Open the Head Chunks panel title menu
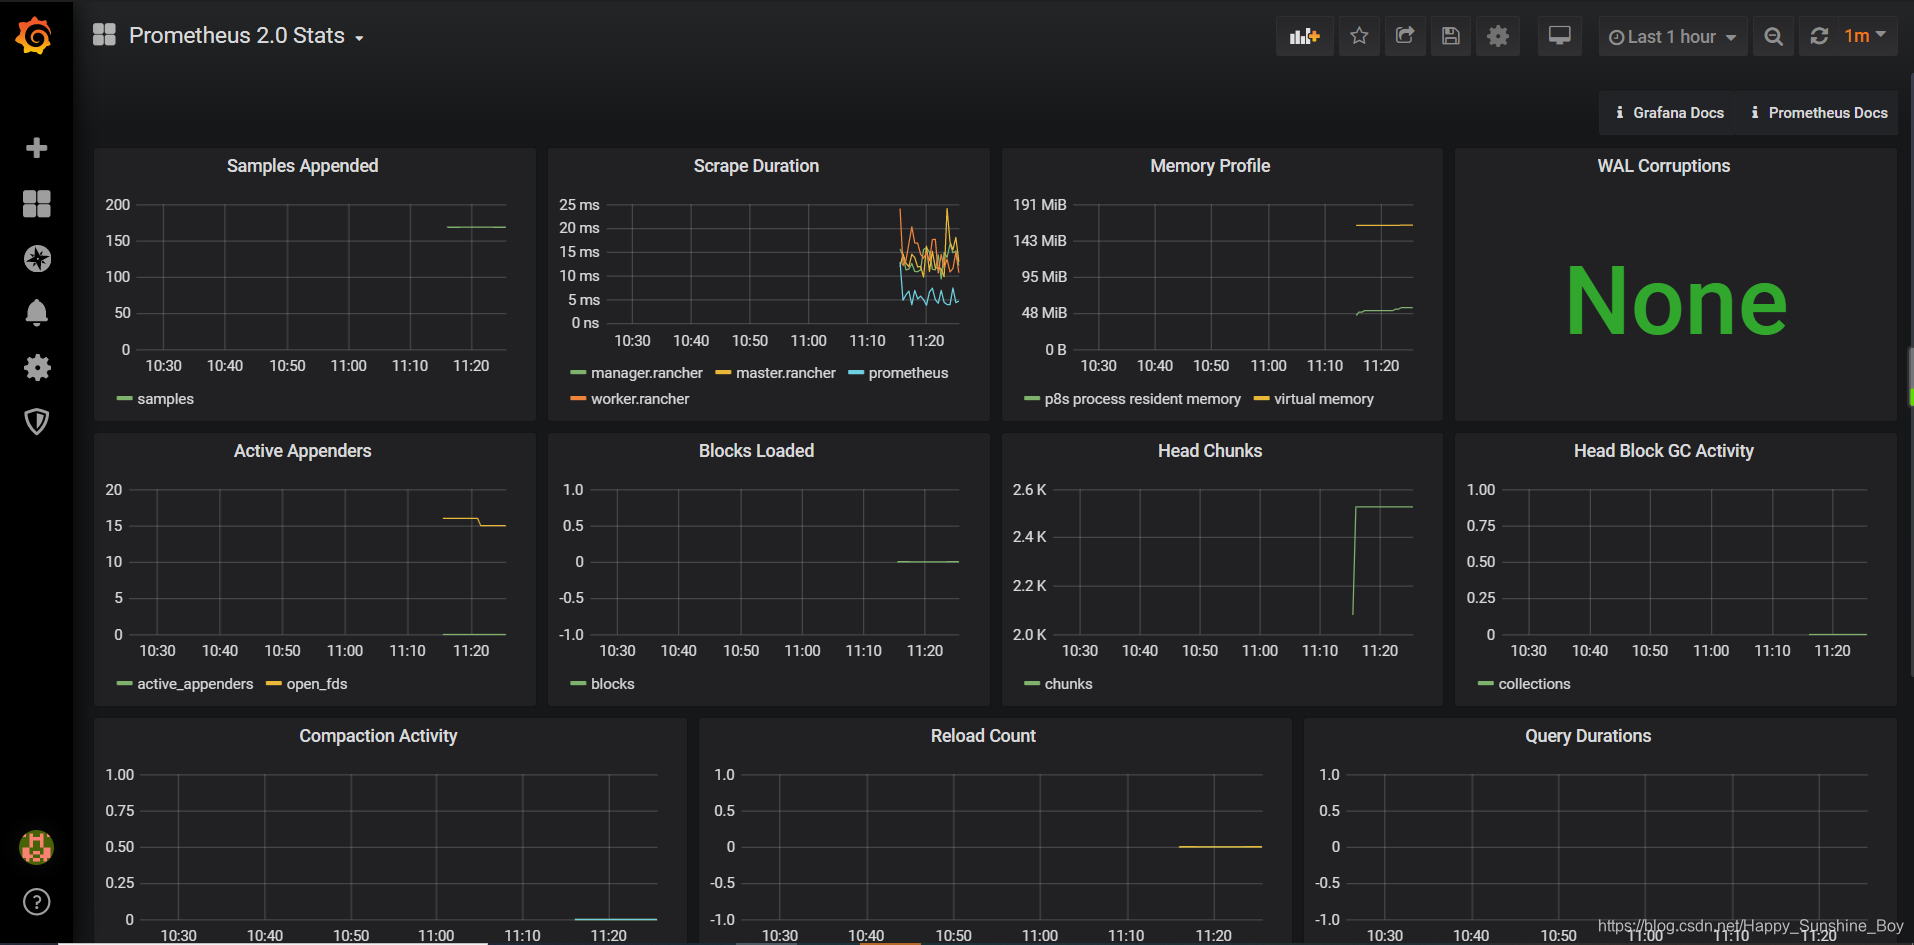 point(1210,451)
